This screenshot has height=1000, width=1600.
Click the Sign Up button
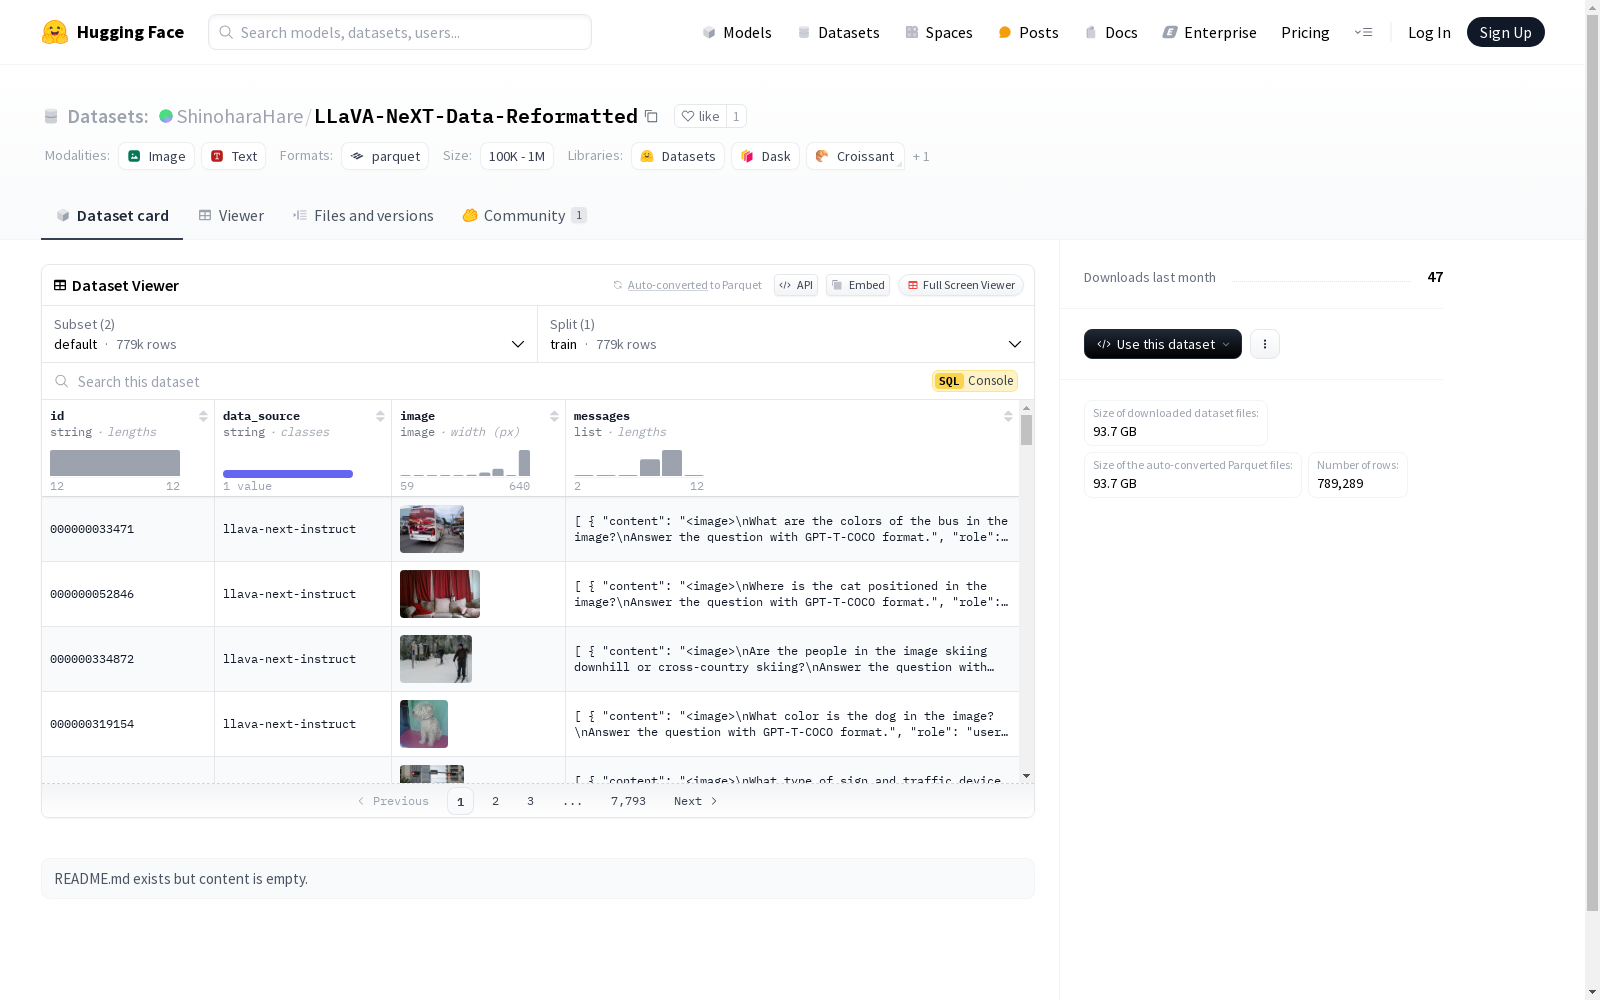[x=1506, y=32]
